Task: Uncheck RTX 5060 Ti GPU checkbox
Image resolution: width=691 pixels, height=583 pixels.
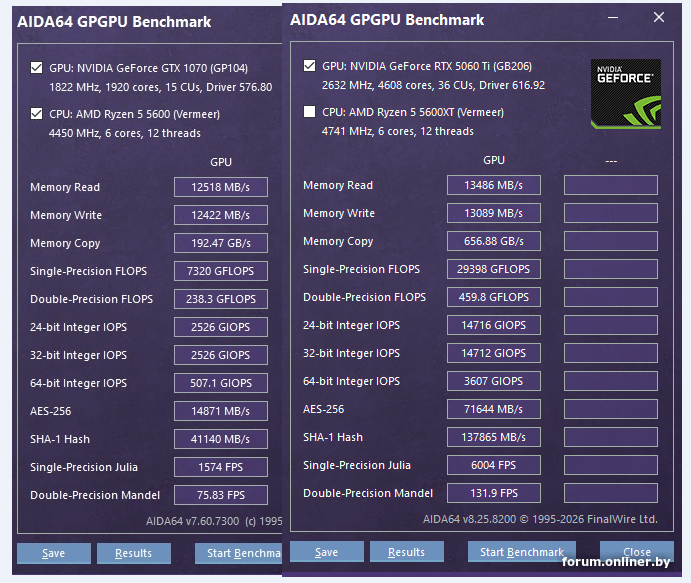Action: tap(309, 66)
